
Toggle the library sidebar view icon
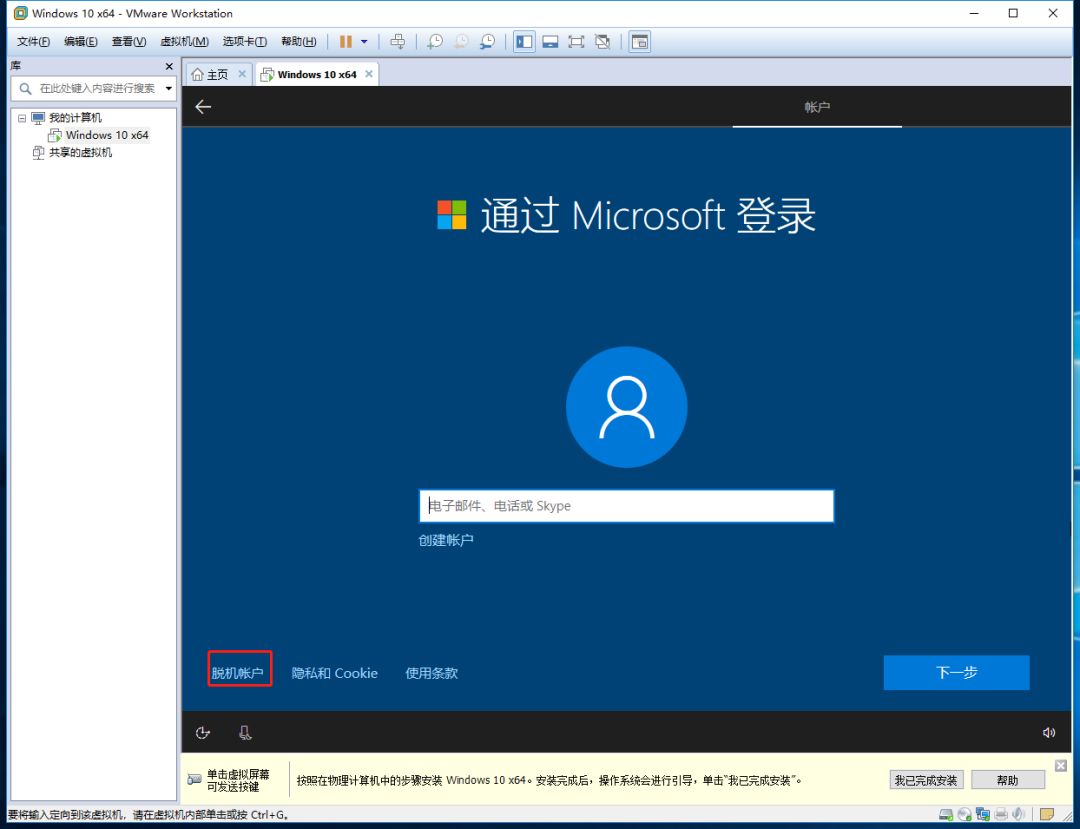pos(524,41)
